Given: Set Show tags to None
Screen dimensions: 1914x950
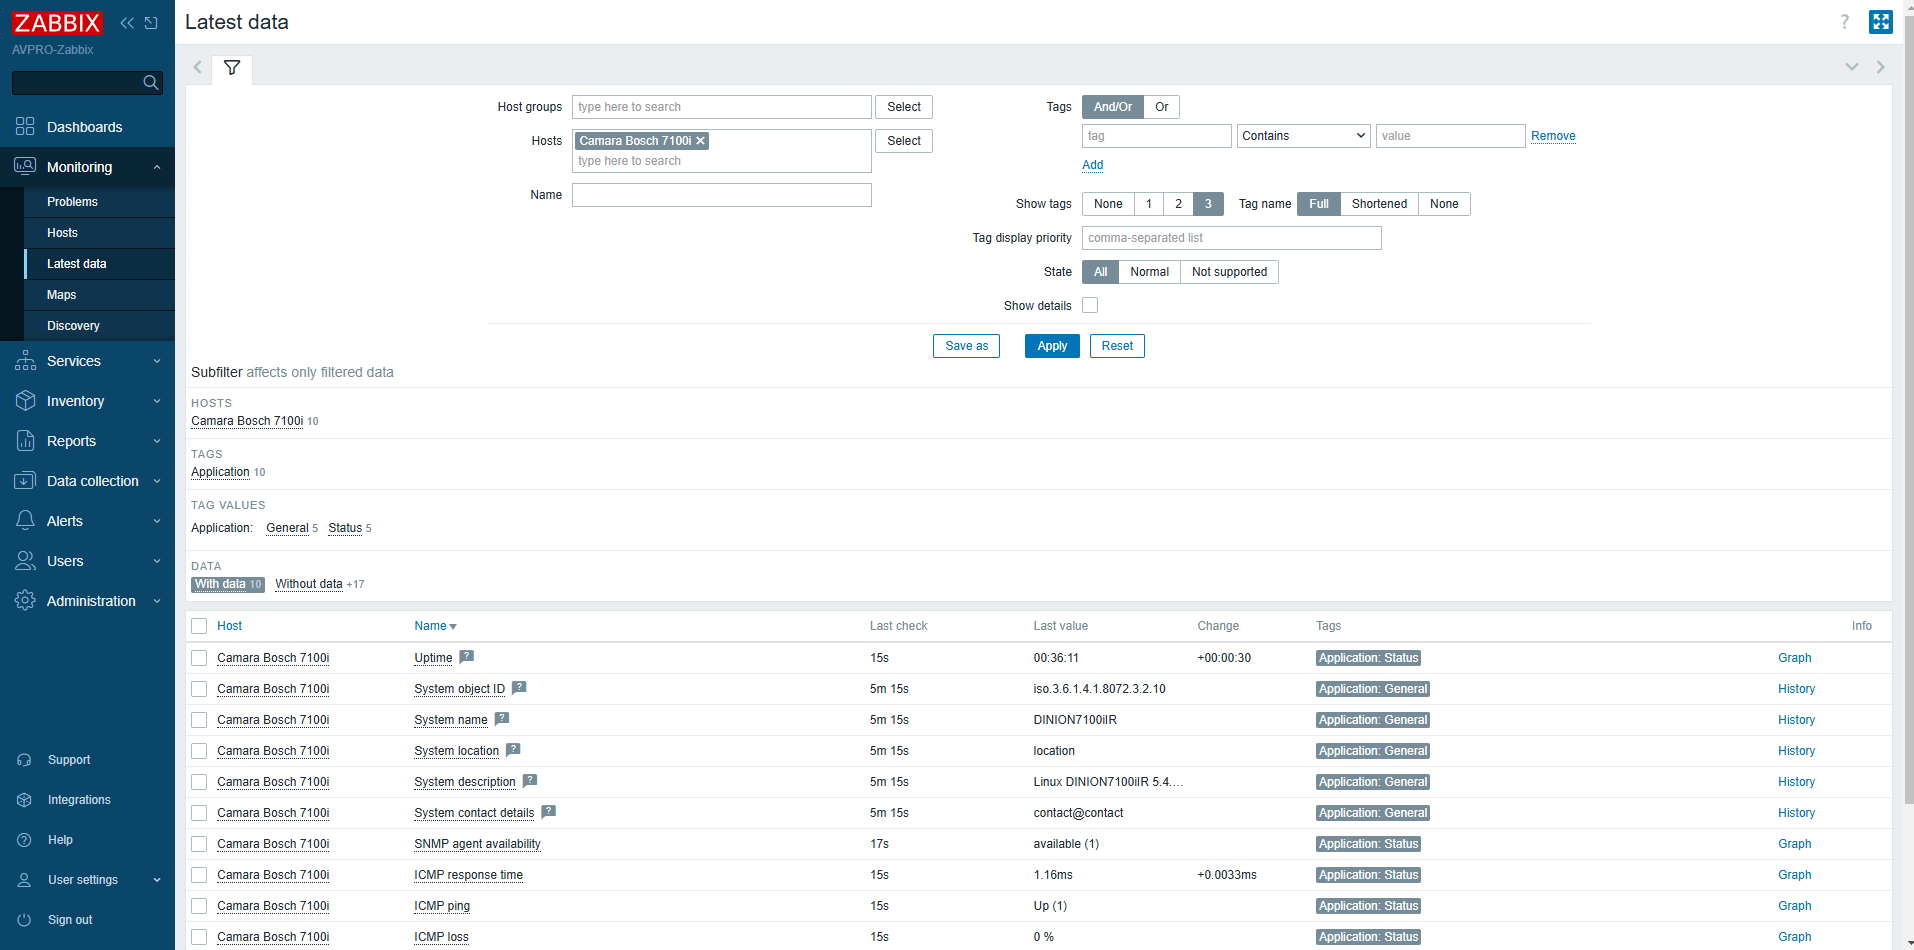Looking at the screenshot, I should coord(1108,204).
